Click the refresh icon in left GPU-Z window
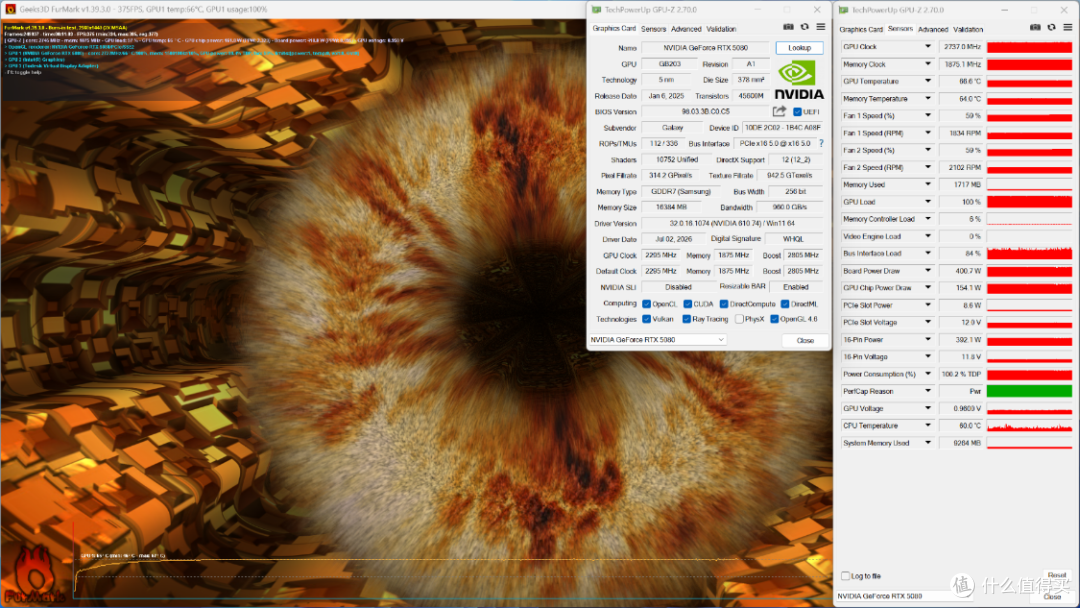This screenshot has width=1080, height=608. 804,28
